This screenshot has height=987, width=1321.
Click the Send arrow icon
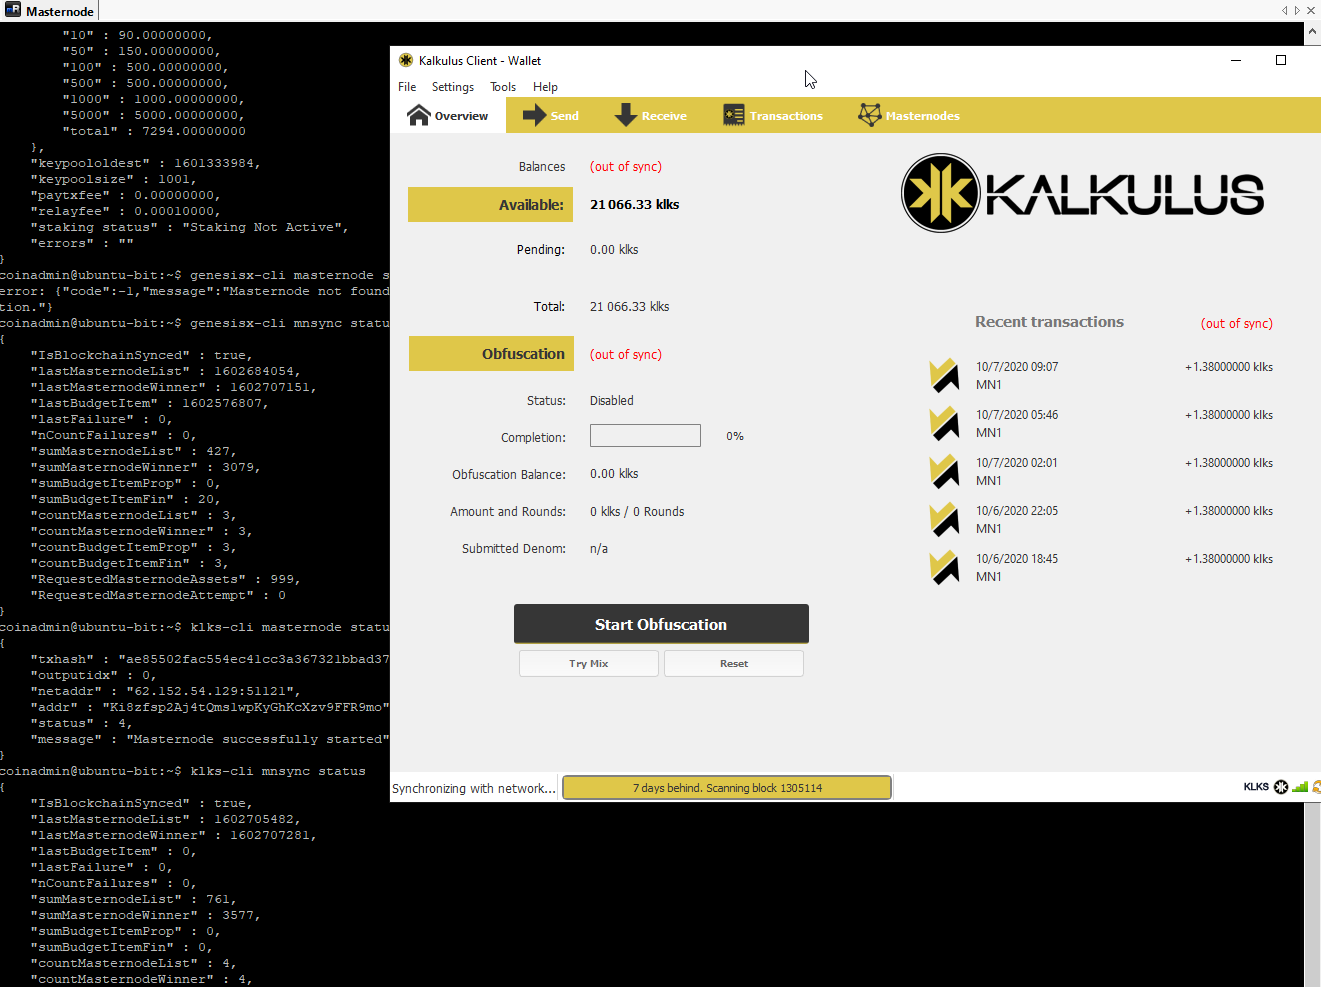pyautogui.click(x=535, y=116)
